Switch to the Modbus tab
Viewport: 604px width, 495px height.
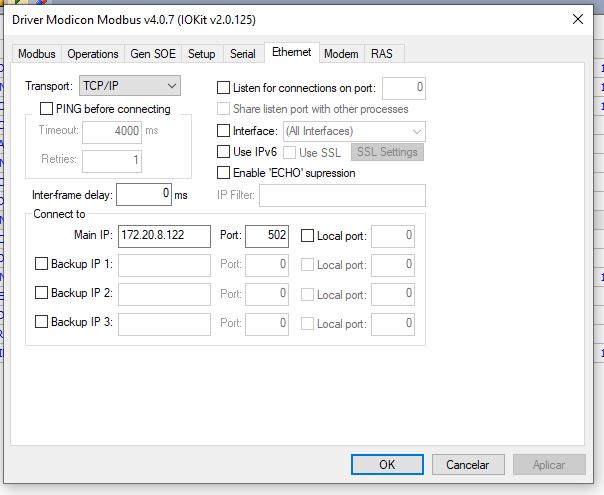[x=37, y=54]
